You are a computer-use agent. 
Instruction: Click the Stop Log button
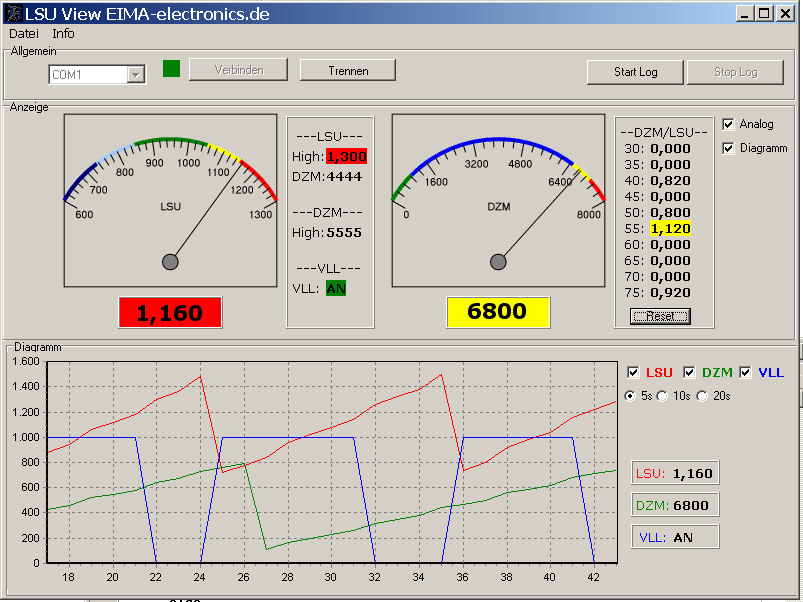[735, 72]
